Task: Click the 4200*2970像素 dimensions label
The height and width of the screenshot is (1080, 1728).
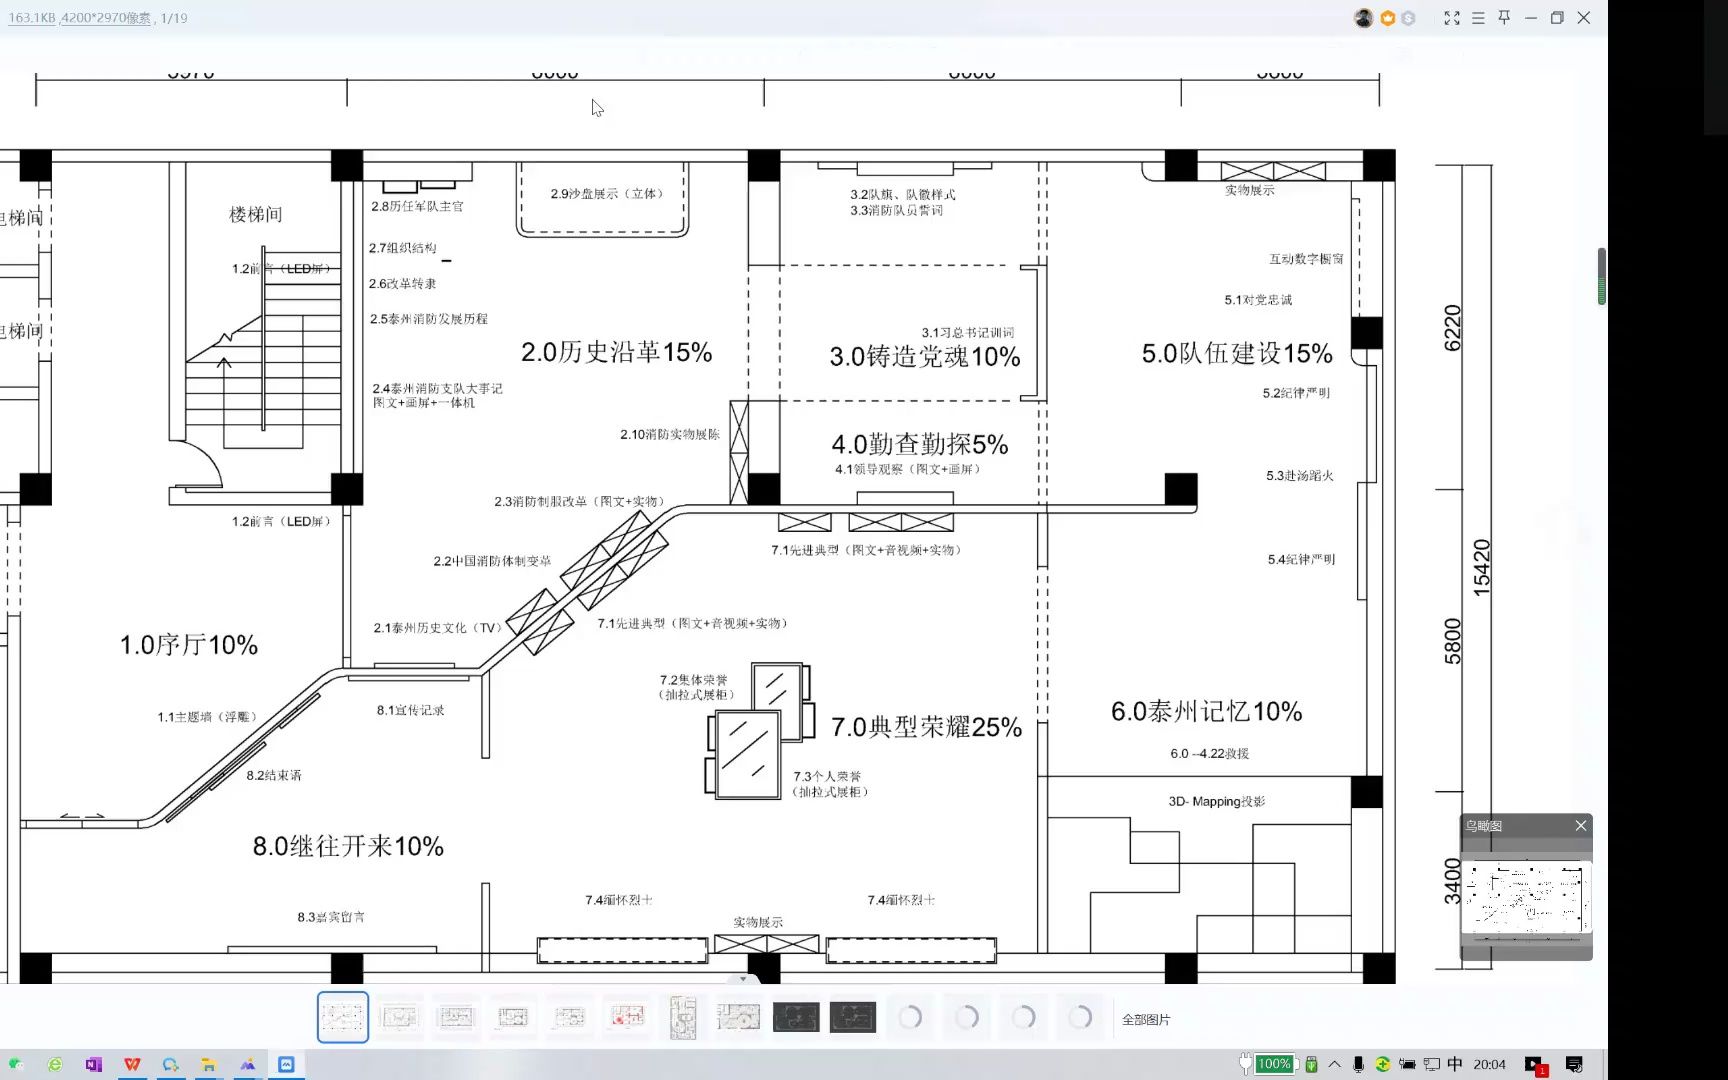Action: pyautogui.click(x=105, y=18)
